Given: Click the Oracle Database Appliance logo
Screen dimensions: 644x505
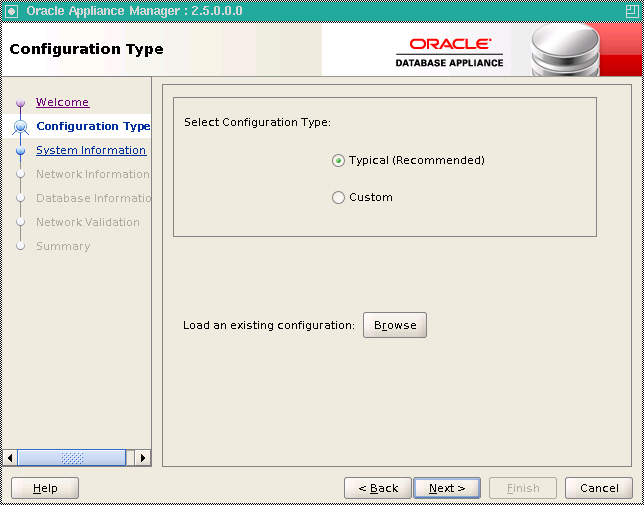Looking at the screenshot, I should (x=449, y=53).
